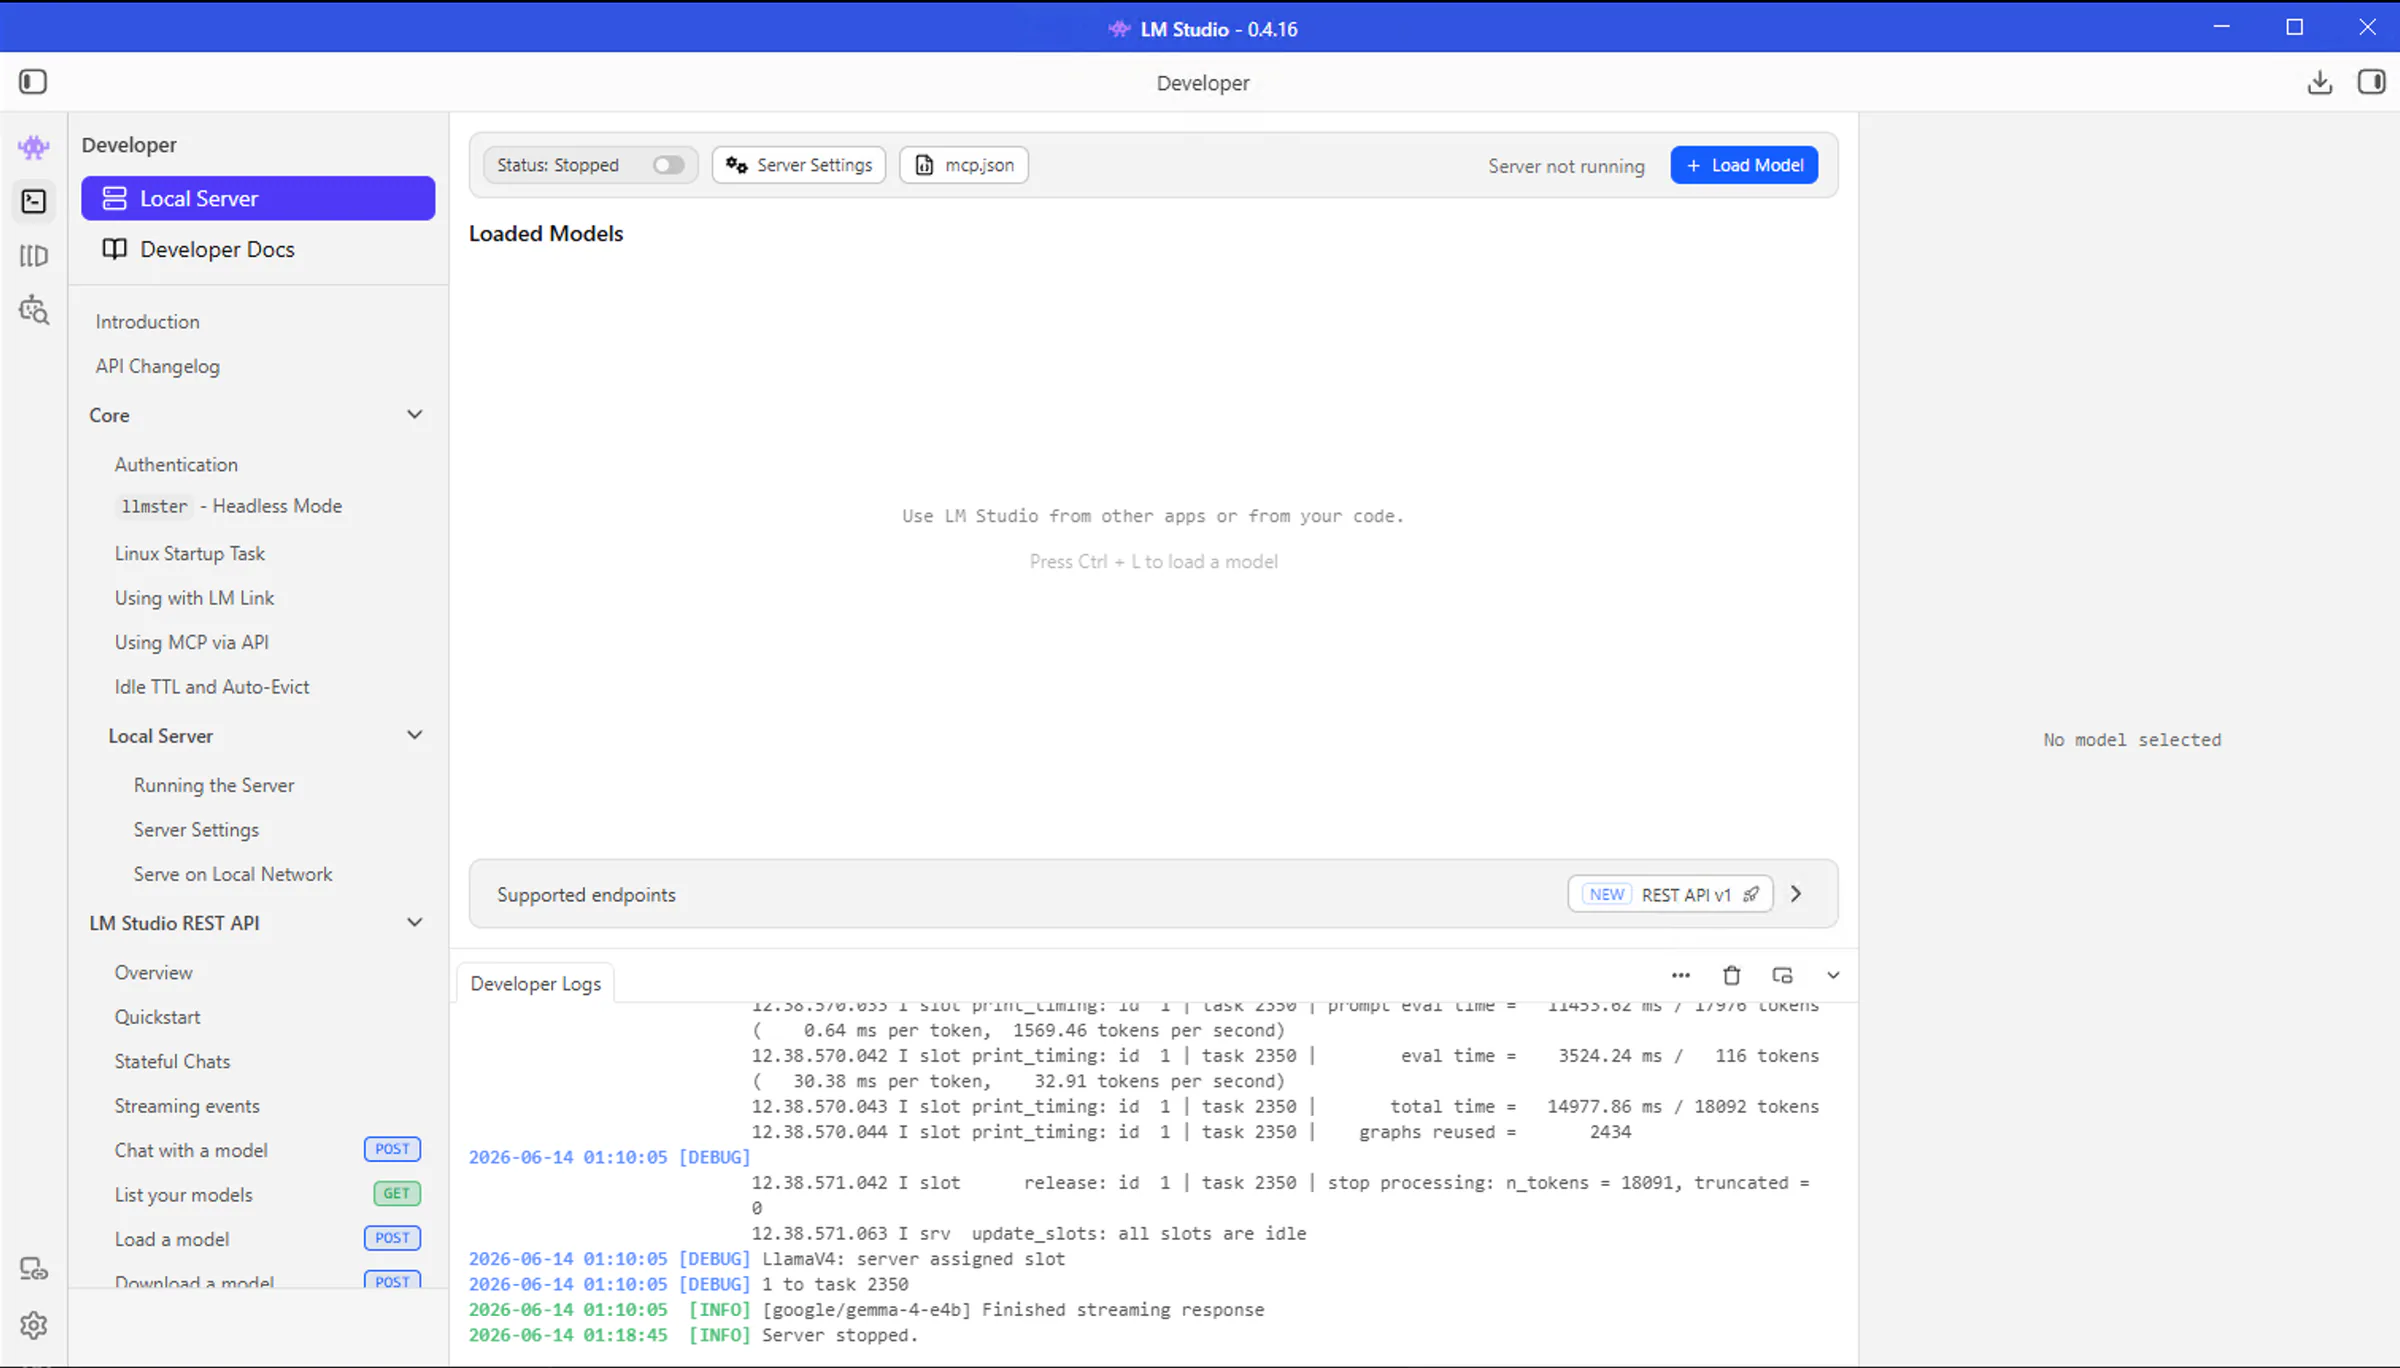This screenshot has height=1368, width=2400.
Task: Toggle the server Status switch on
Action: [x=668, y=165]
